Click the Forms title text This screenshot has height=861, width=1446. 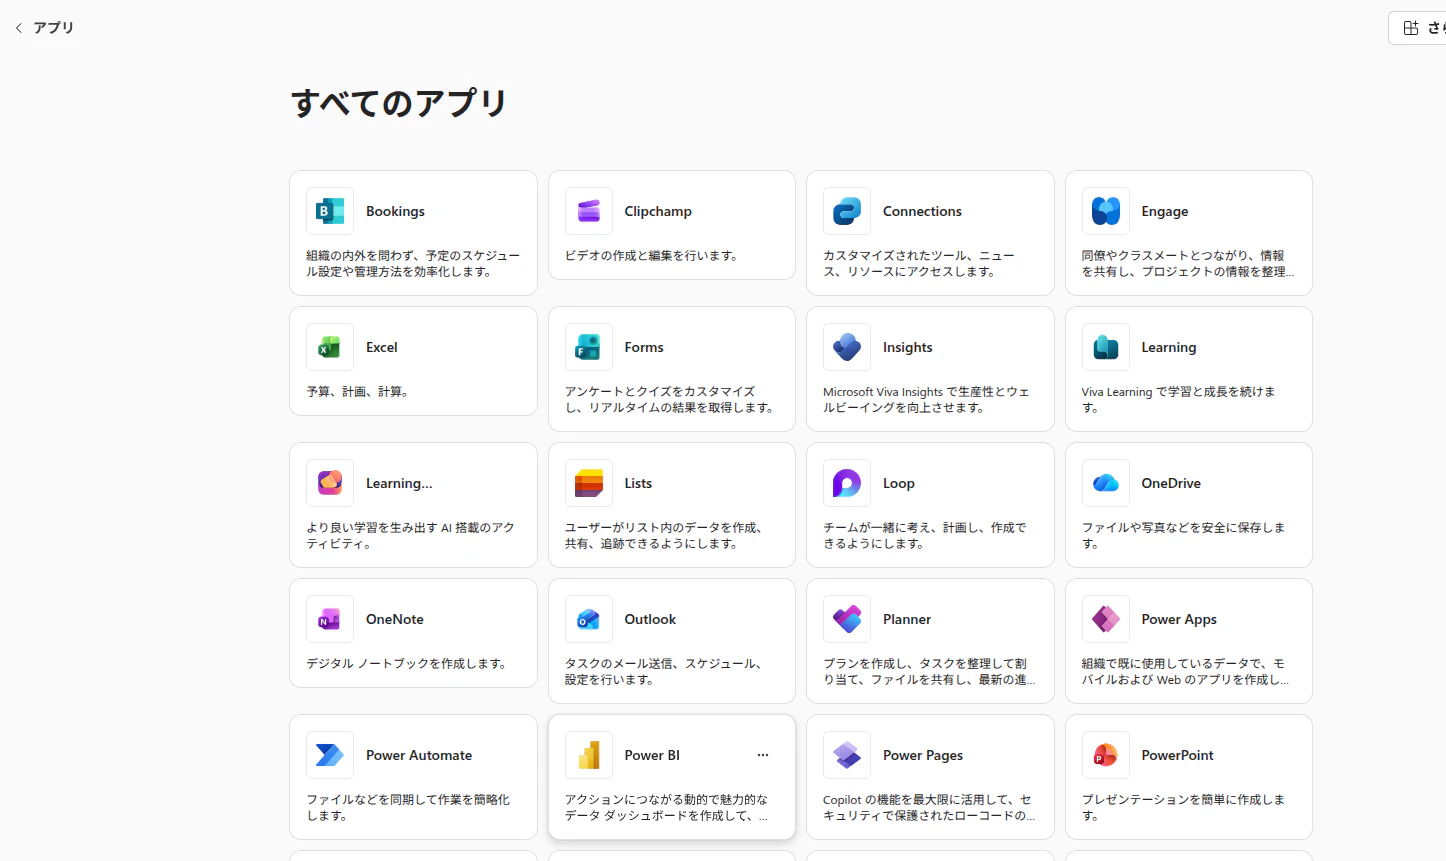(x=644, y=347)
